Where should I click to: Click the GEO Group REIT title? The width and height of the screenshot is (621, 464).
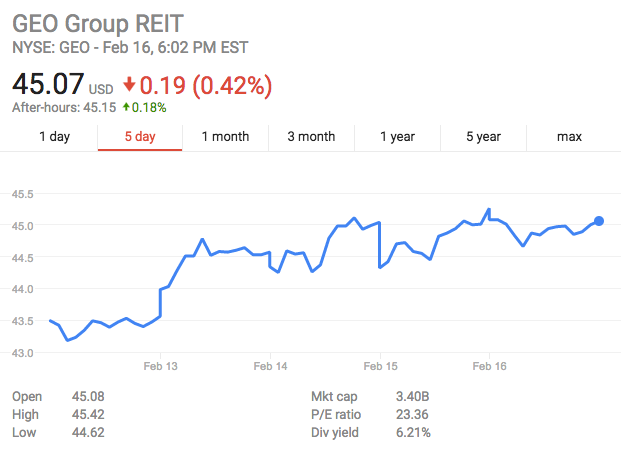98,23
